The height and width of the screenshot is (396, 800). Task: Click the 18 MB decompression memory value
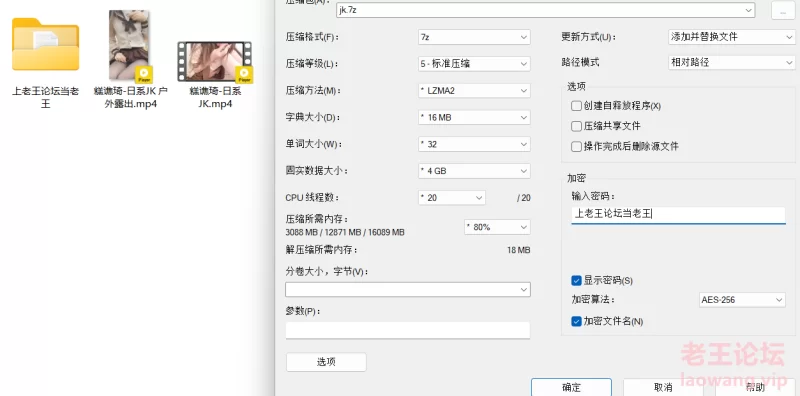[x=519, y=251]
